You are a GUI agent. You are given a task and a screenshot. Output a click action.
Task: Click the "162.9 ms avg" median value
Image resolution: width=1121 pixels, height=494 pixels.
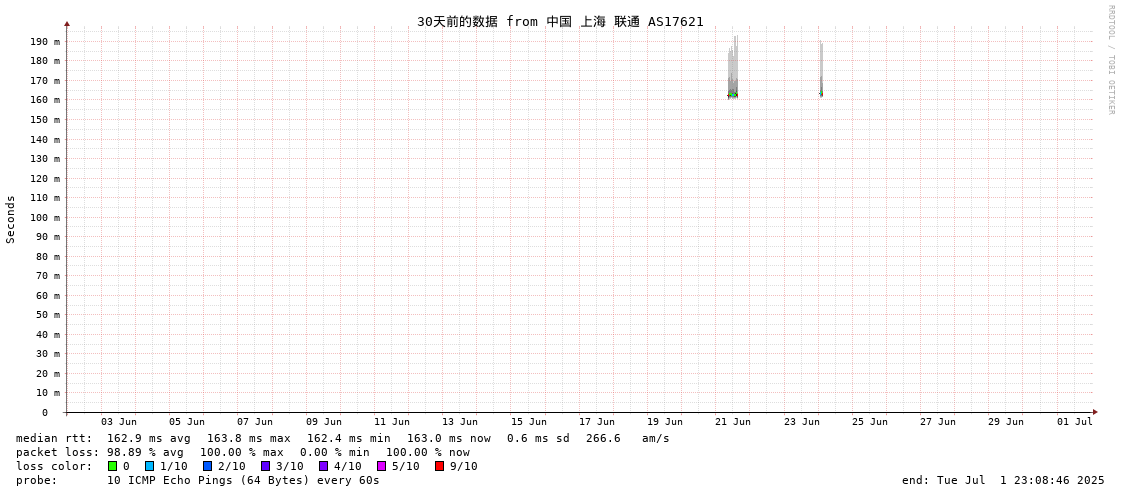149,438
